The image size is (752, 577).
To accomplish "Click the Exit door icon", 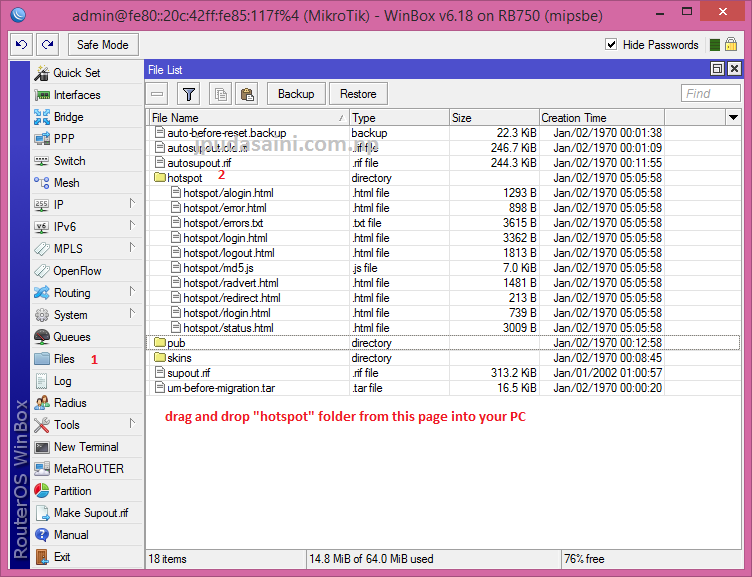I will [x=42, y=557].
